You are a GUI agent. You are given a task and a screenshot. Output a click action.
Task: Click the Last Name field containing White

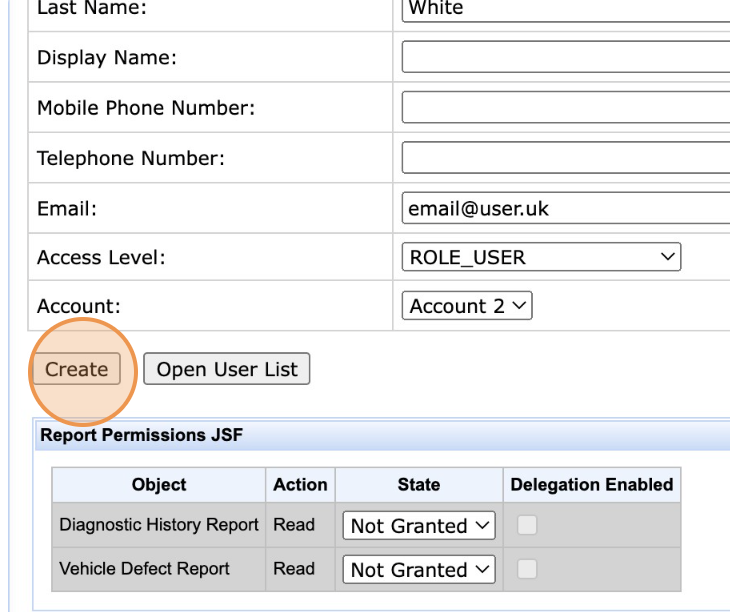565,9
